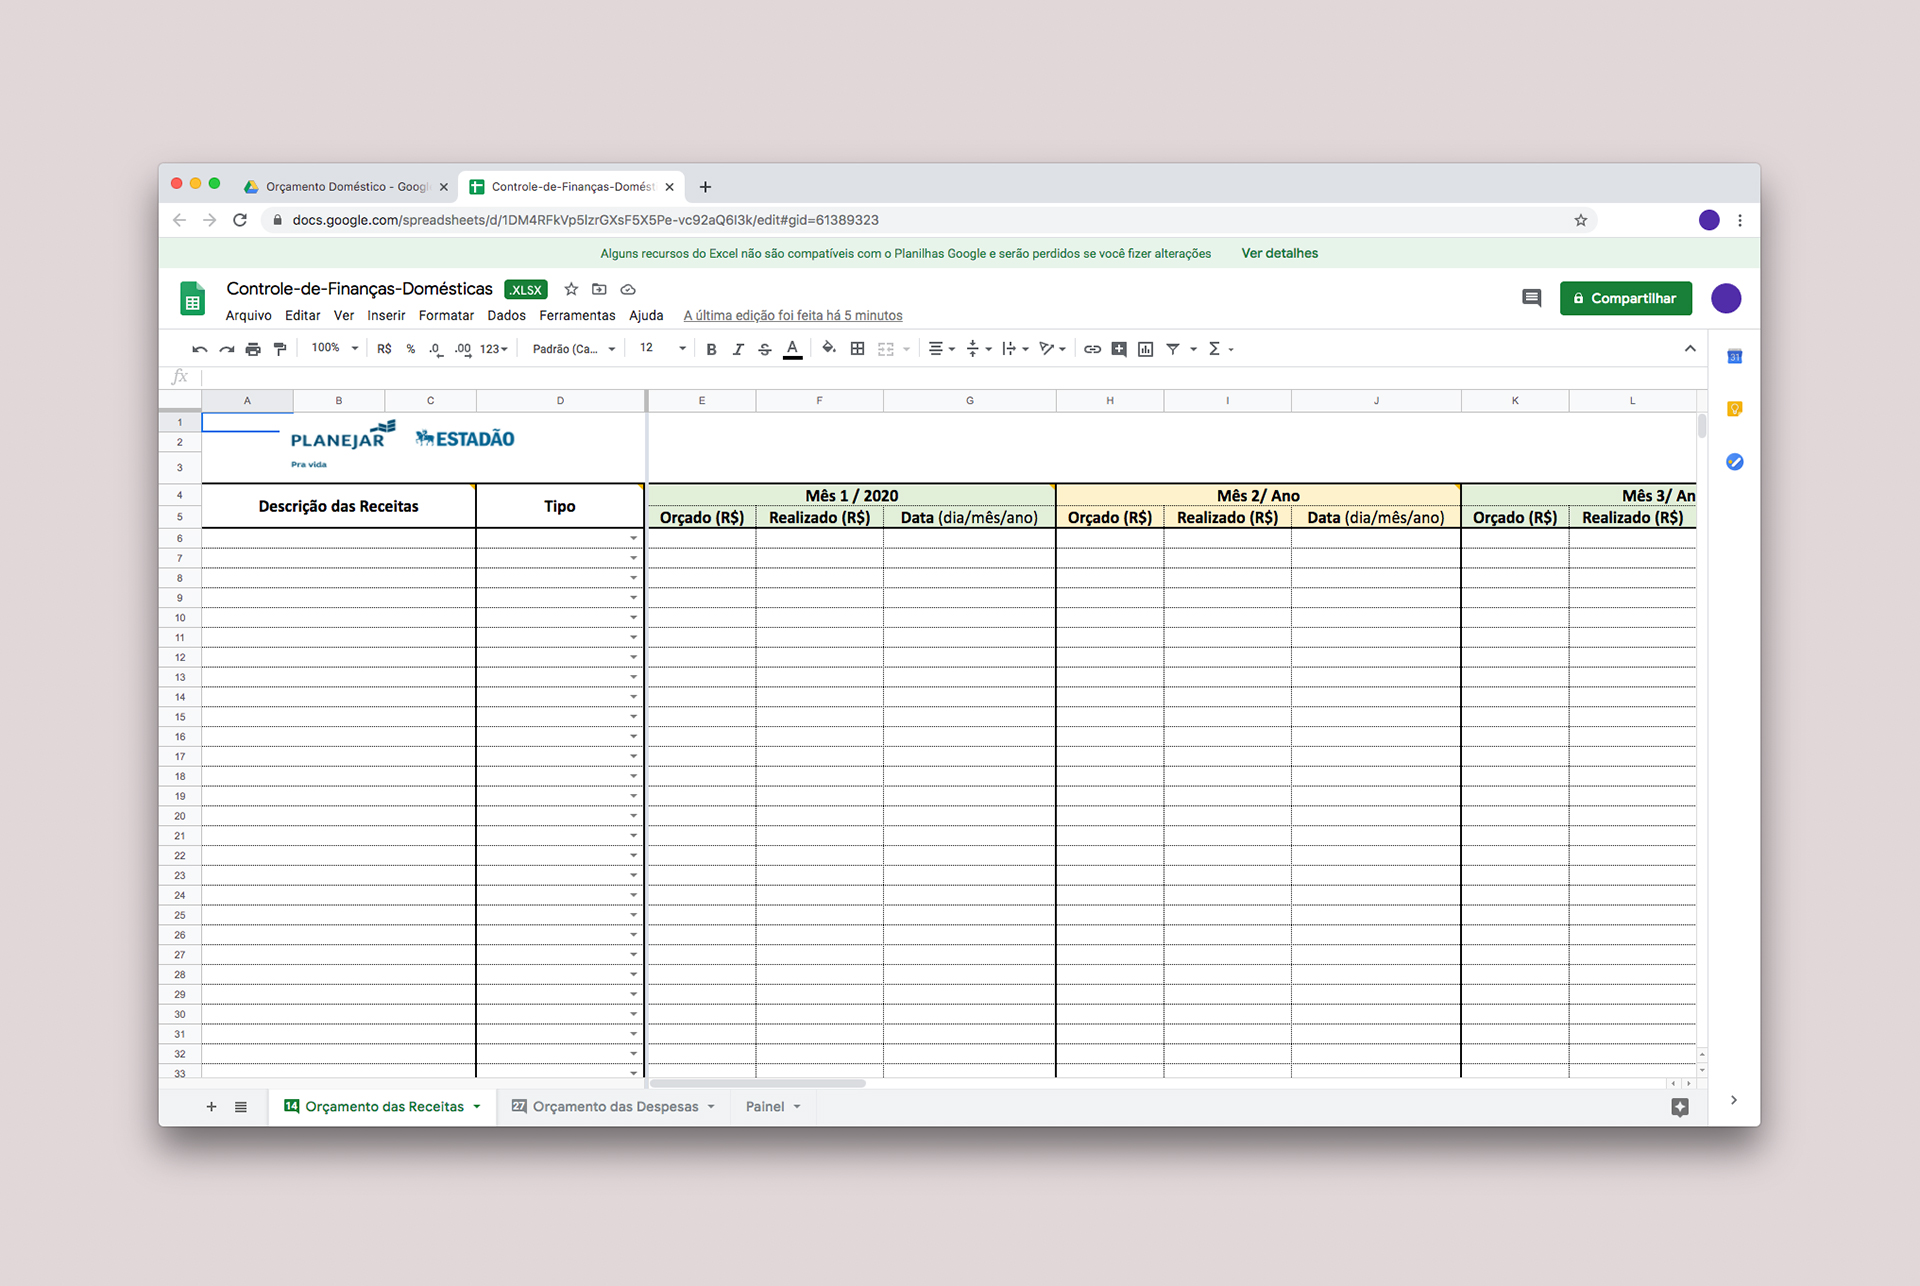Click the insert chart icon
The width and height of the screenshot is (1920, 1286).
(1146, 349)
